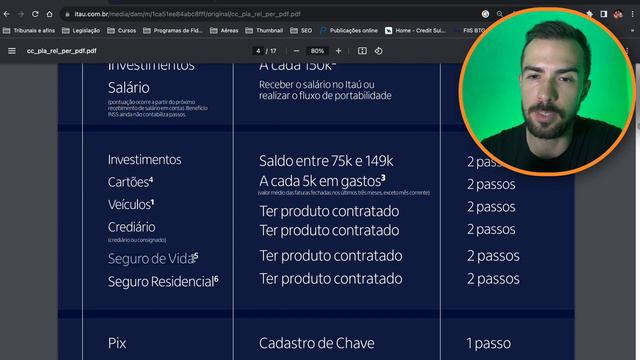640x360 pixels.
Task: Click 'Ter produto contratado' in Seguro de Vida row
Action: coord(331,256)
